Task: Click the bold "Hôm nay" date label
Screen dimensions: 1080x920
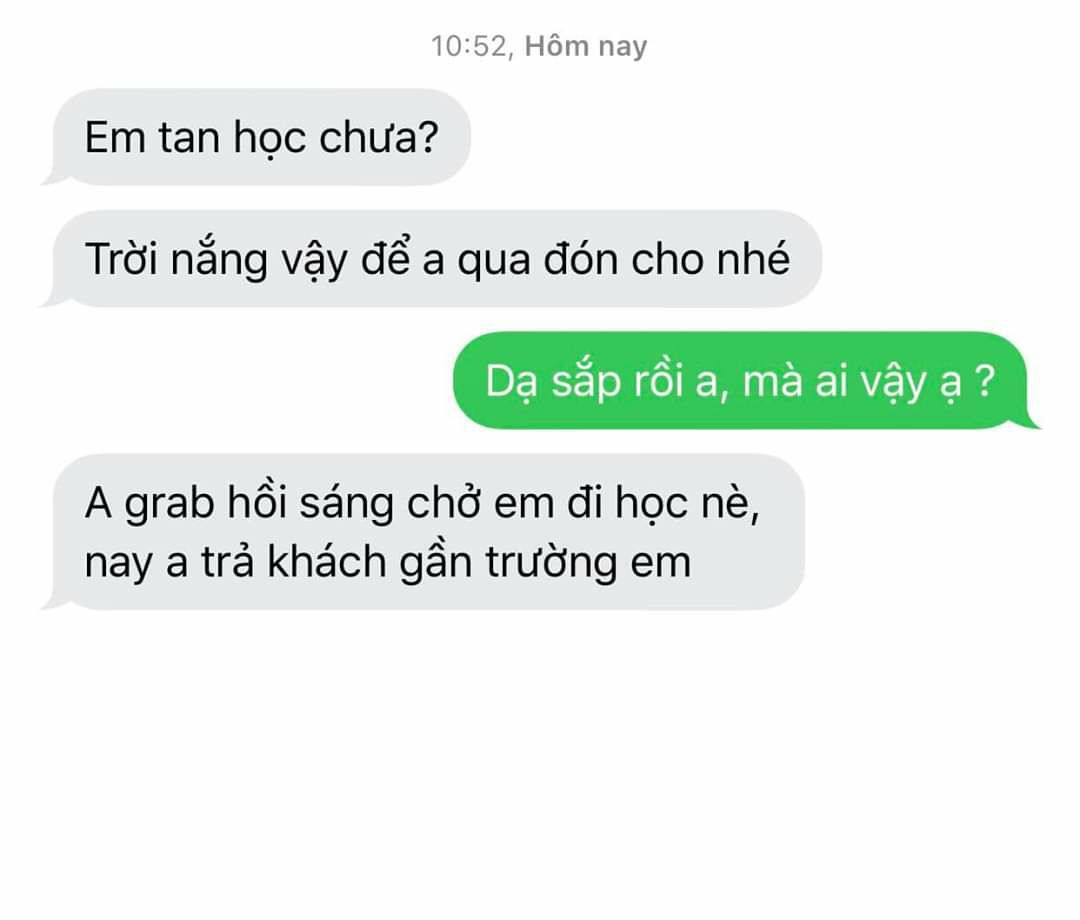Action: (x=586, y=46)
